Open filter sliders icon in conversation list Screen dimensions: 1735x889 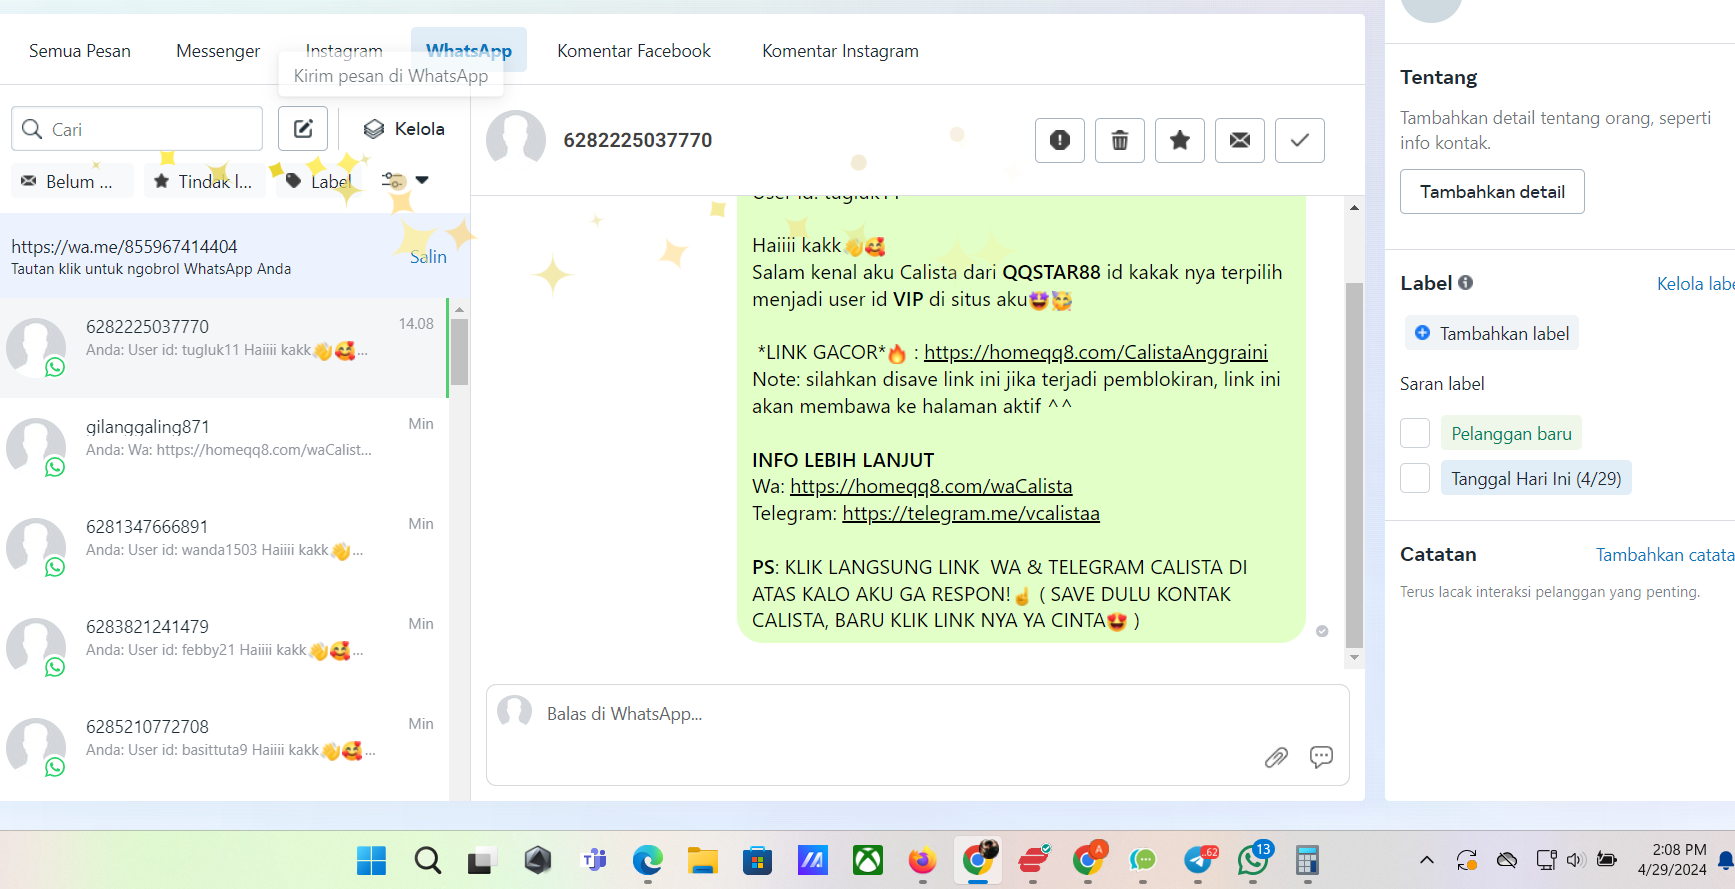[393, 181]
